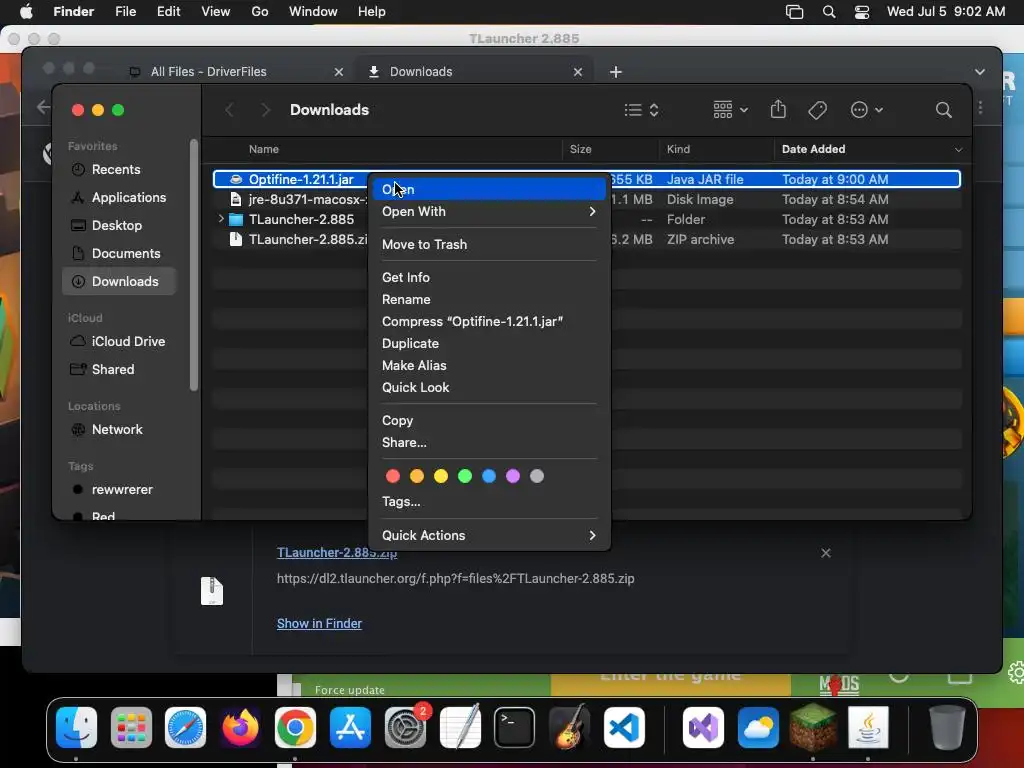Image resolution: width=1024 pixels, height=768 pixels.
Task: Go forward using Finder's forward arrow
Action: click(x=265, y=110)
